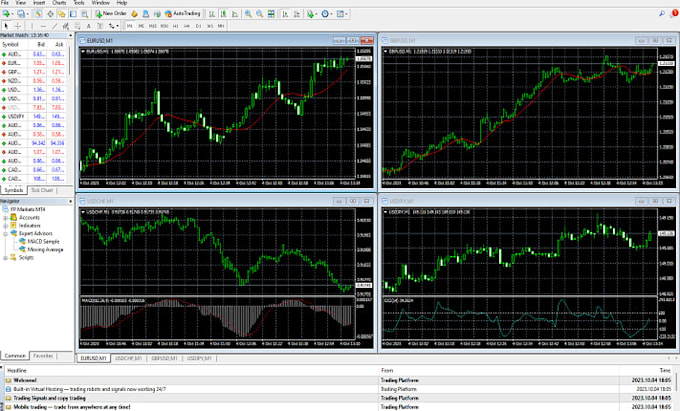Open the 'Trading Signals and copy trading' headline
680x411 pixels.
click(49, 398)
